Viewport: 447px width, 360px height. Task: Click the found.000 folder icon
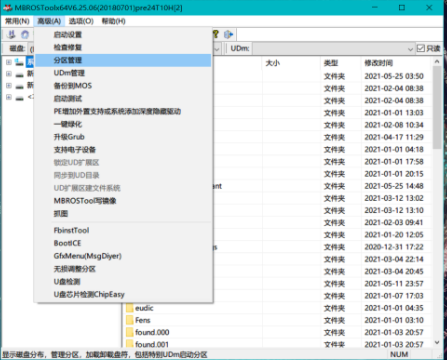[x=130, y=332]
